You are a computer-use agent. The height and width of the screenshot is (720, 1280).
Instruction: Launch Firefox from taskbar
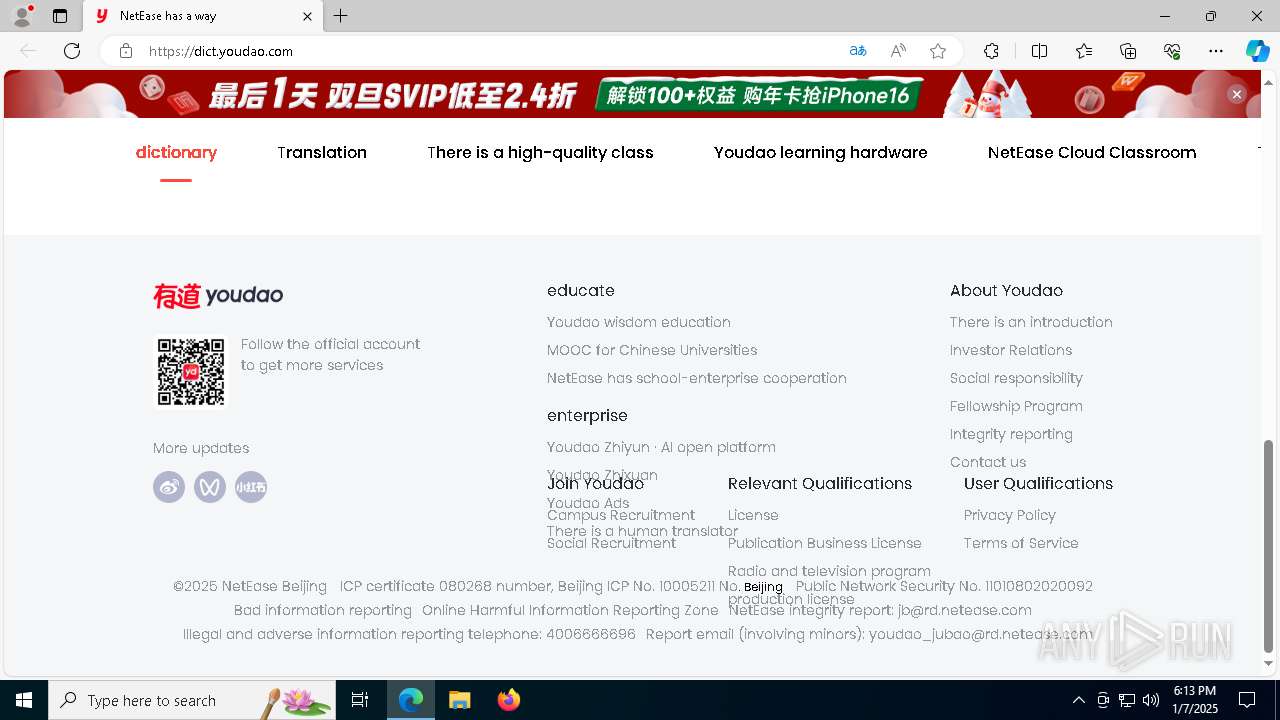509,700
